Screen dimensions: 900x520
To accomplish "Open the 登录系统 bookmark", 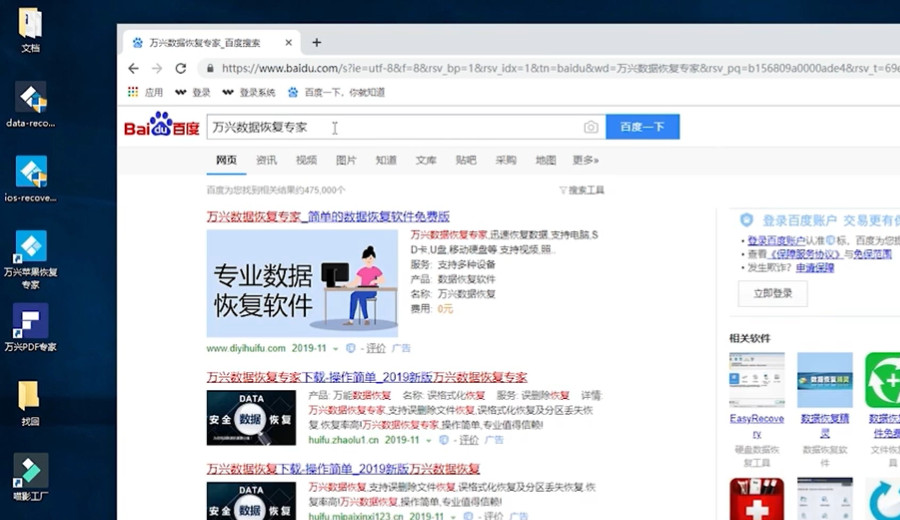I will pyautogui.click(x=249, y=92).
